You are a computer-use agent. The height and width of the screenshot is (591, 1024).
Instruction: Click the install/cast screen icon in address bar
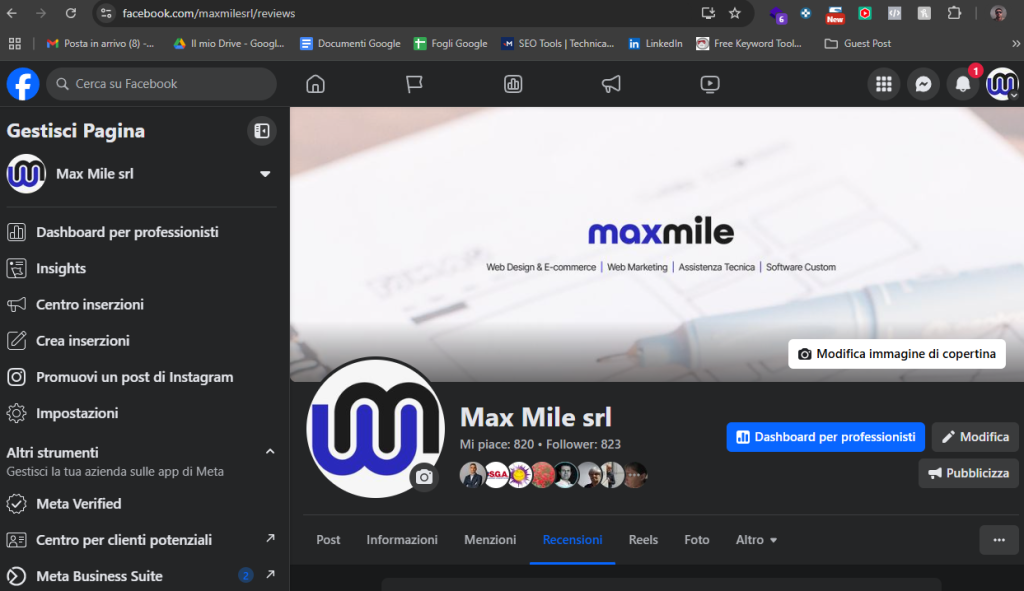(x=708, y=13)
